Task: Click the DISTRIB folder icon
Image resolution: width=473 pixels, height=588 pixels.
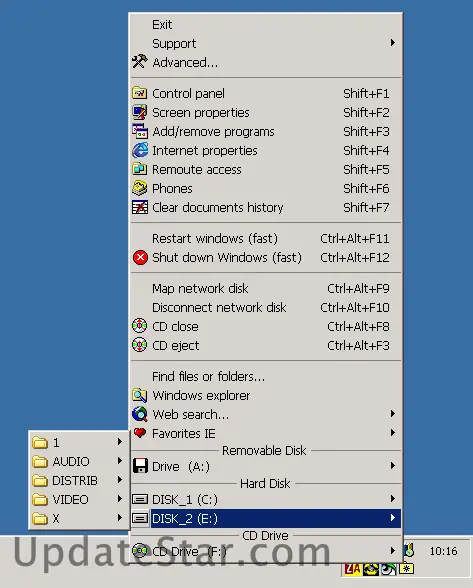Action: (40, 481)
